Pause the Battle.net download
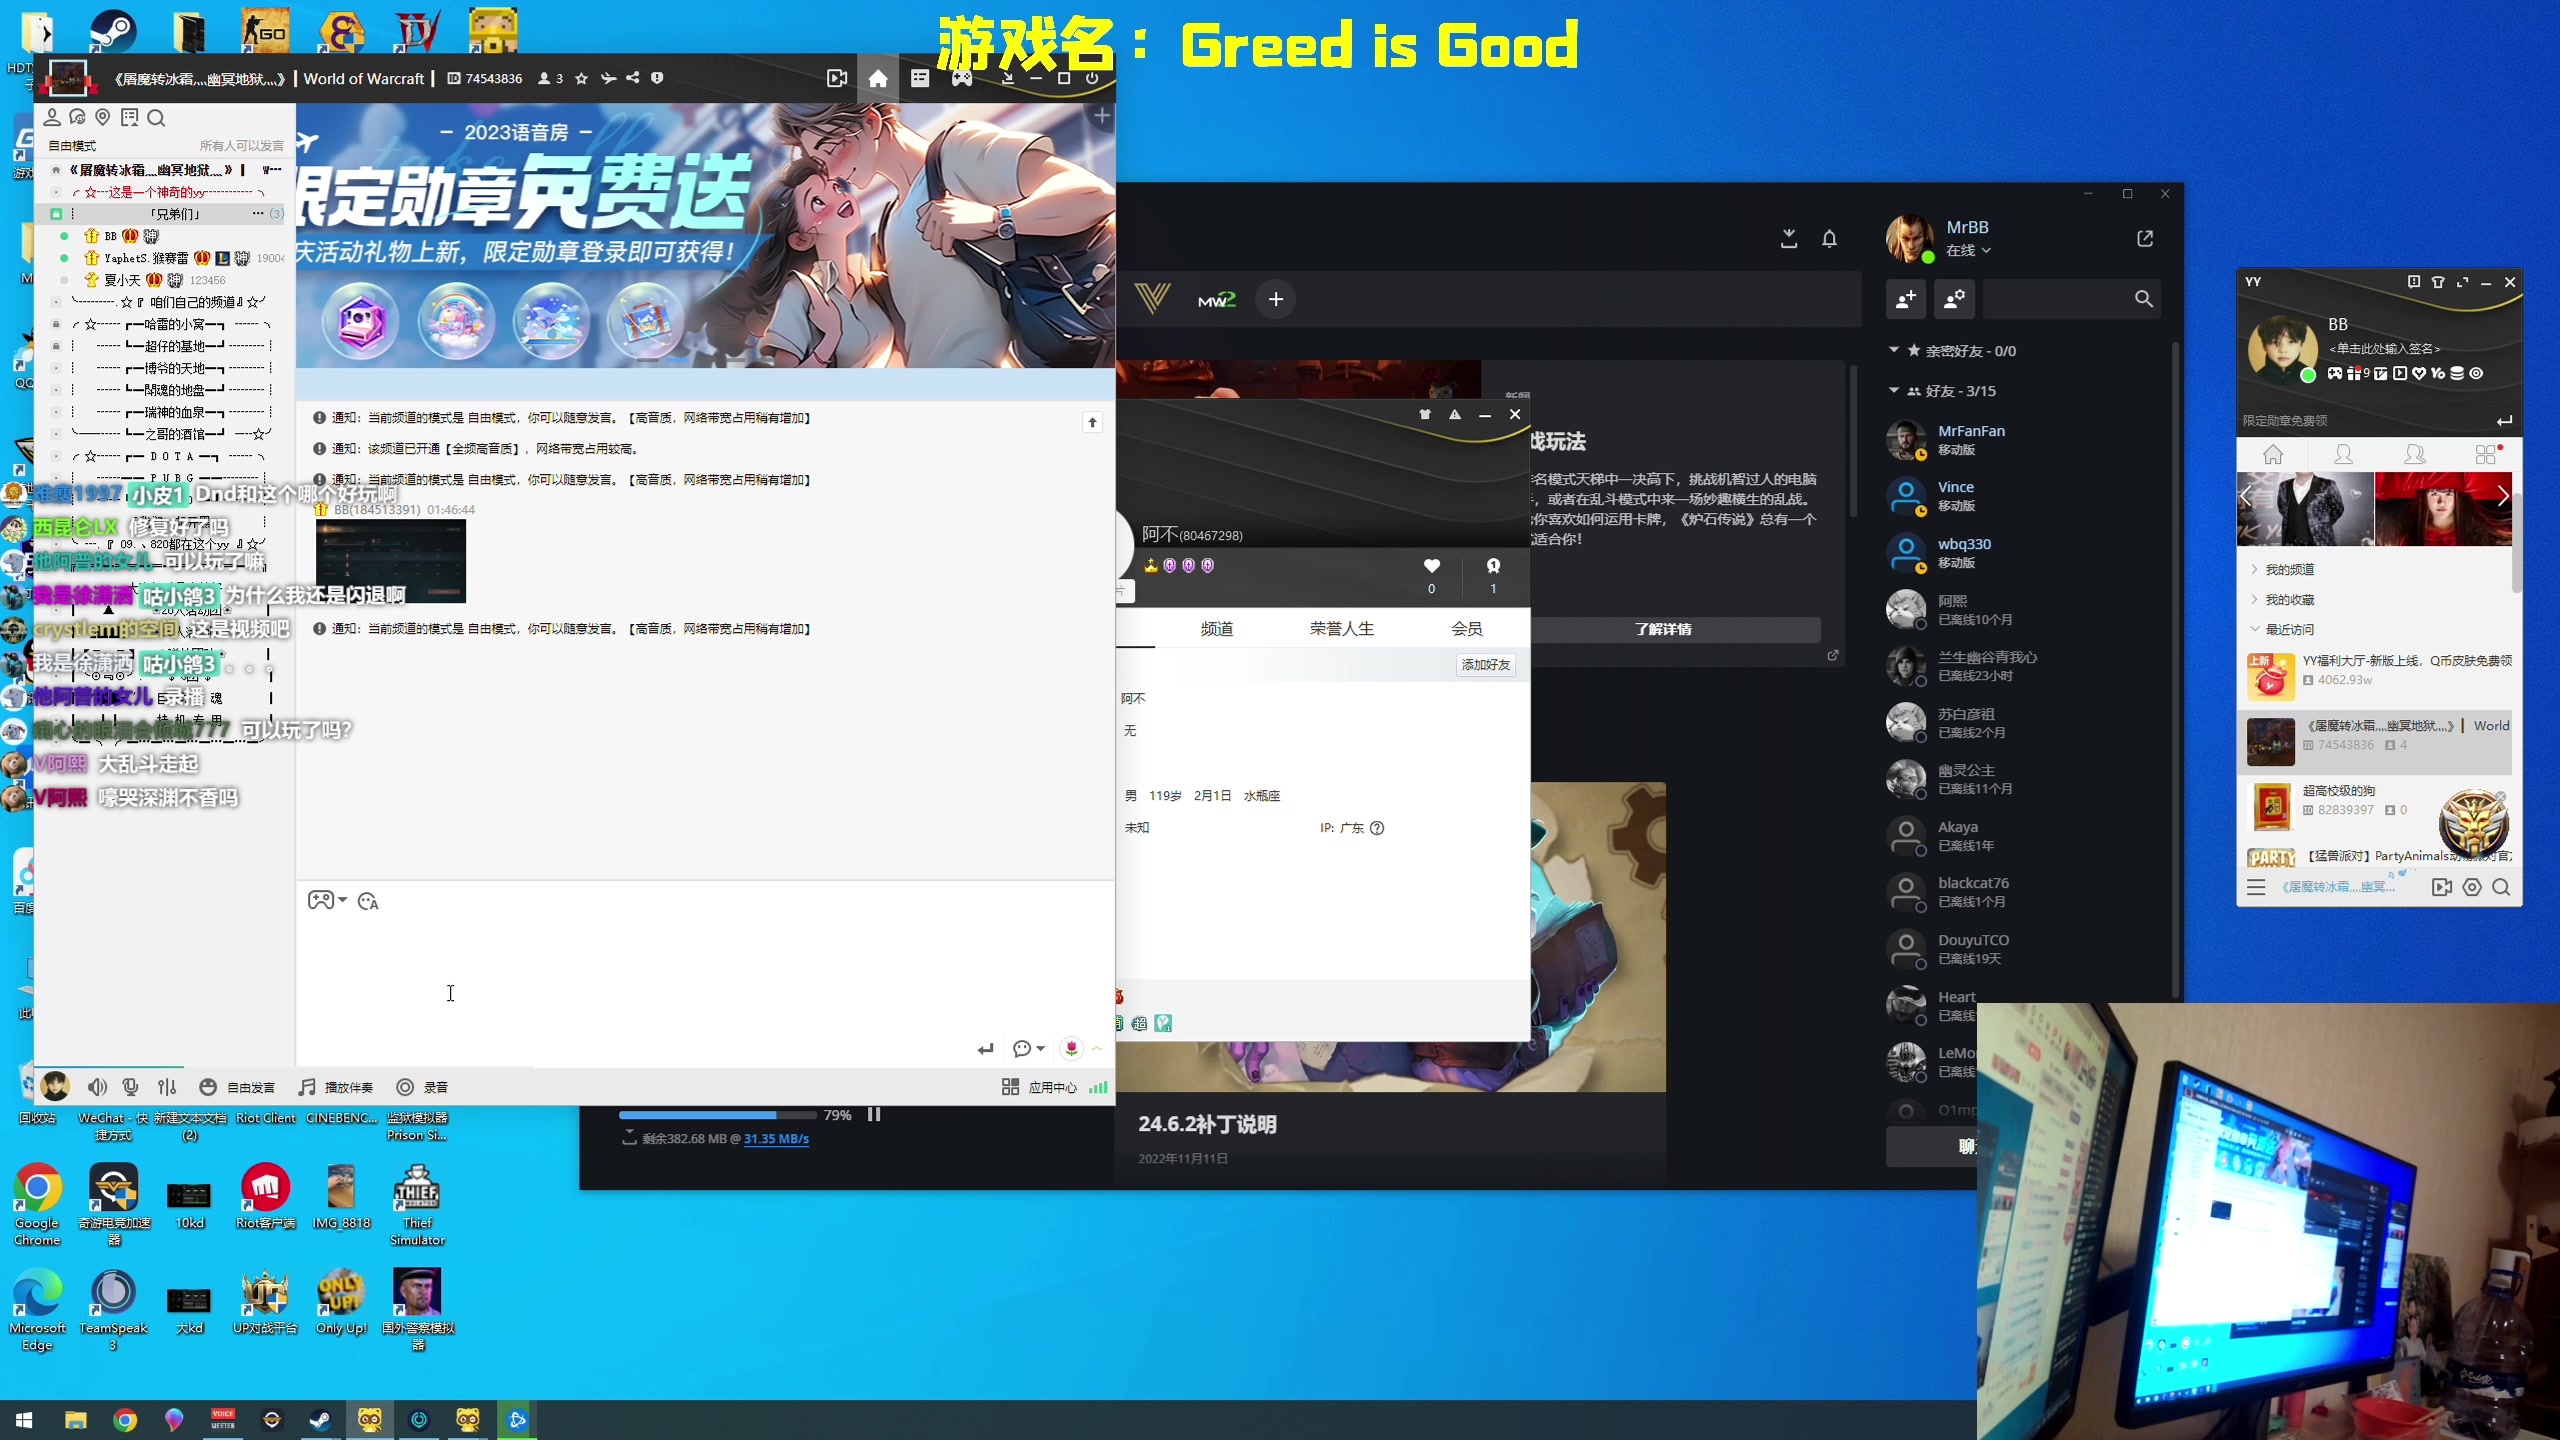 point(874,1114)
